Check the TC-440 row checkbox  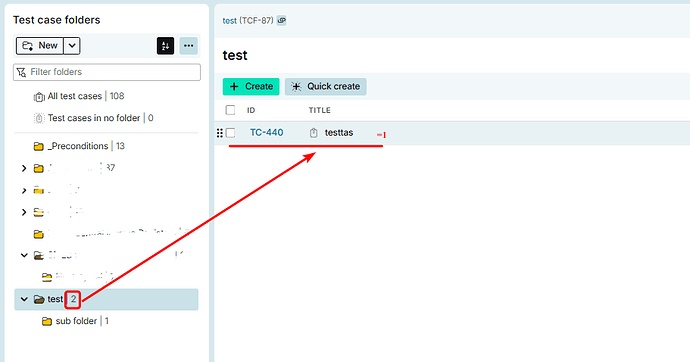pyautogui.click(x=230, y=133)
